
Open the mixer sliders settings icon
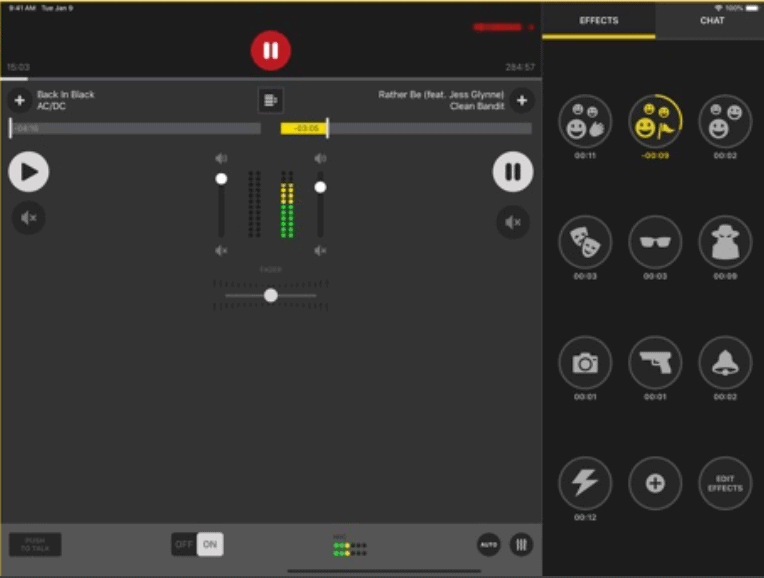coord(521,544)
